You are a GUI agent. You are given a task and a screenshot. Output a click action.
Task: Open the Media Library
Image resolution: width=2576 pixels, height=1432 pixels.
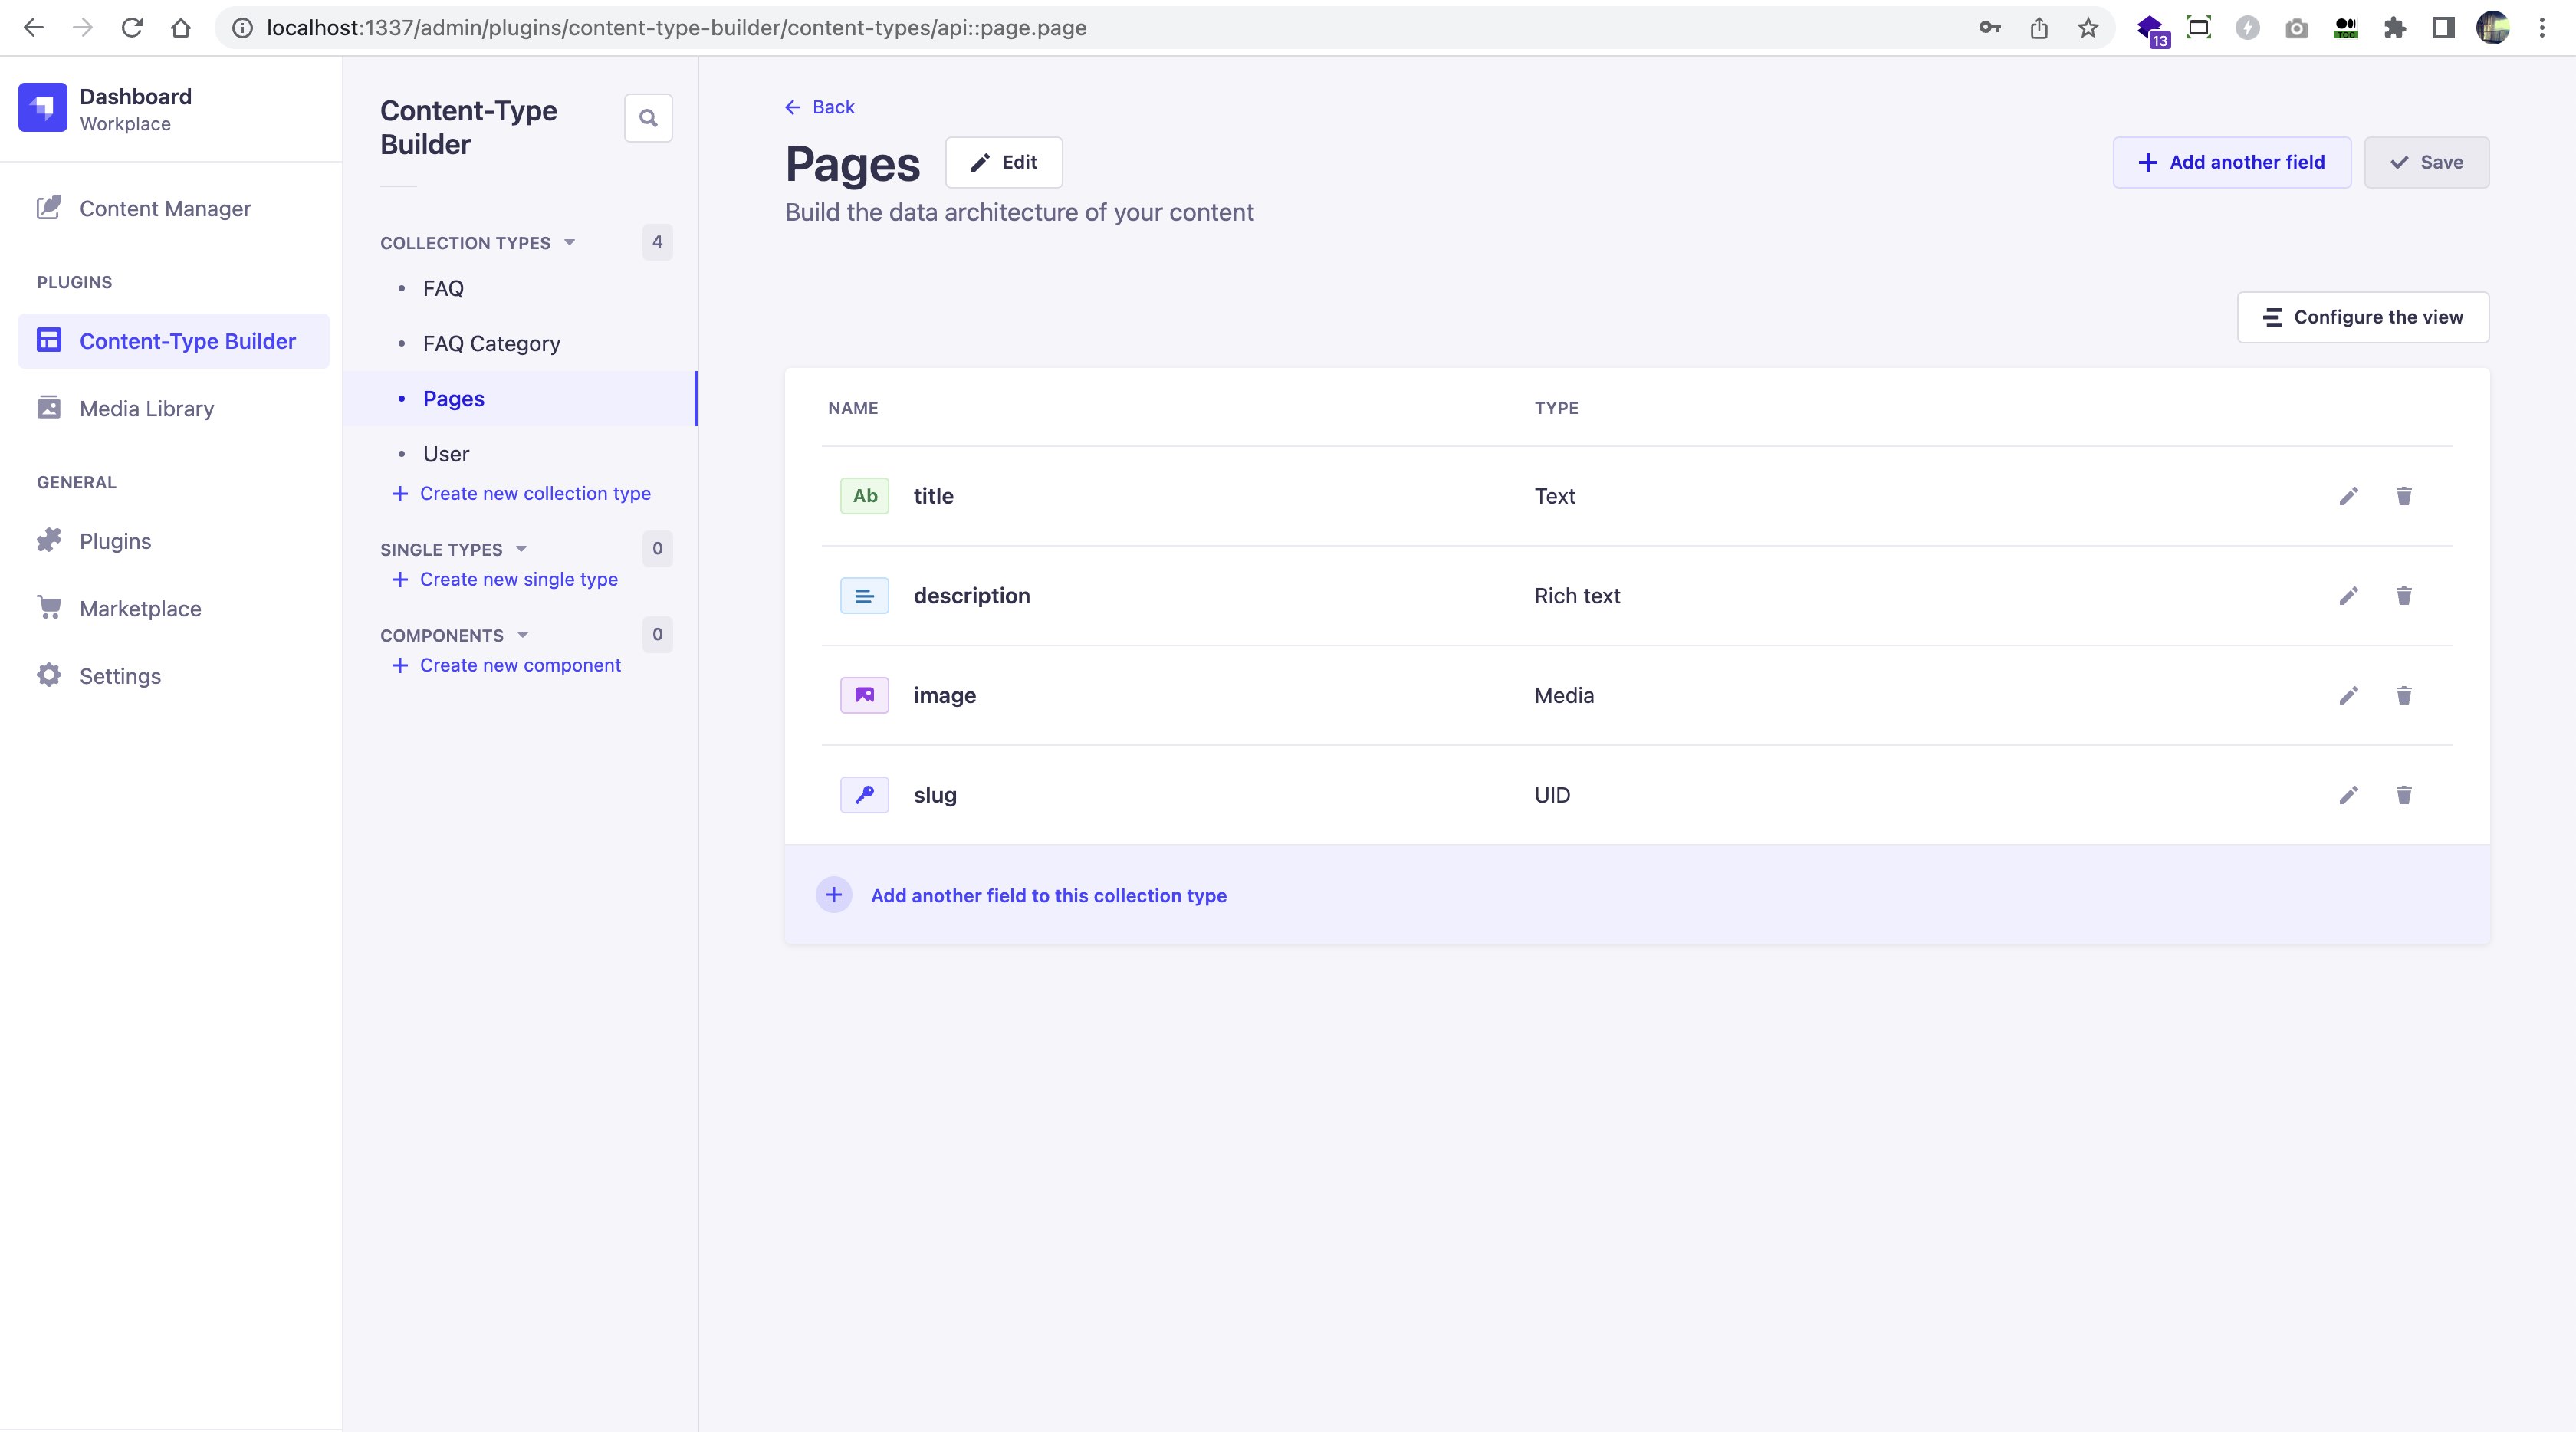[x=146, y=408]
